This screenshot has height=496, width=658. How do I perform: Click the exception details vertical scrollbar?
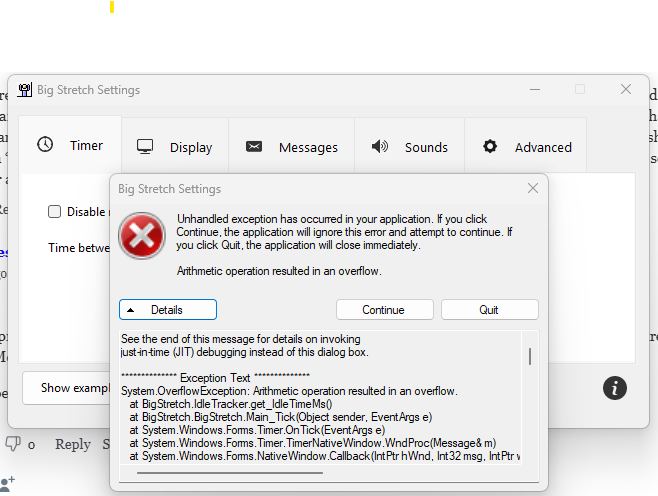529,356
